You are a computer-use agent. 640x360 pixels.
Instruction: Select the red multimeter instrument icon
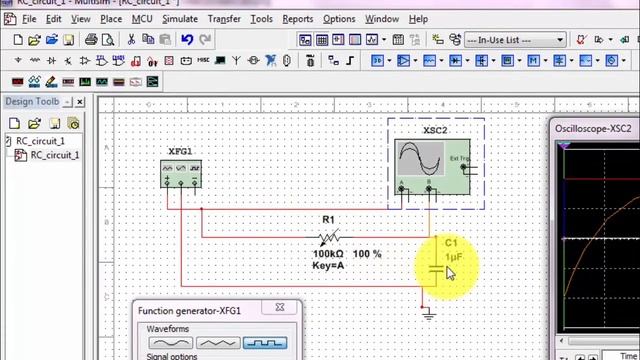pyautogui.click(x=18, y=82)
